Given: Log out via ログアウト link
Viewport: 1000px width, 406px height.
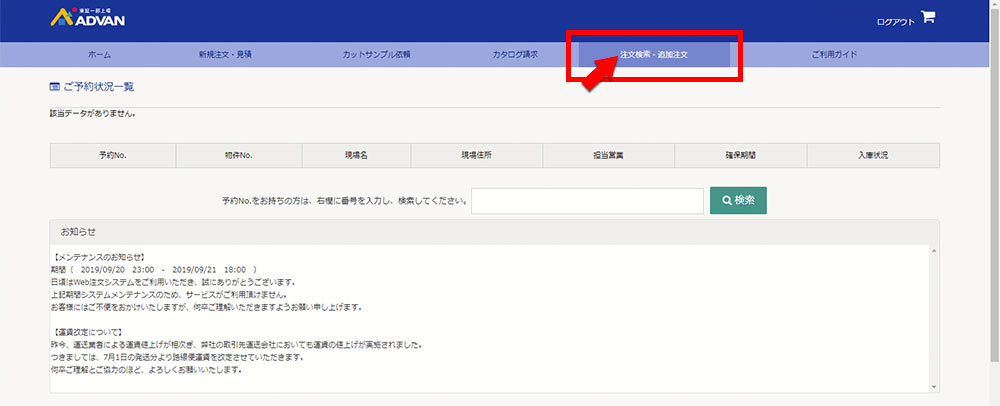Looking at the screenshot, I should (x=895, y=21).
